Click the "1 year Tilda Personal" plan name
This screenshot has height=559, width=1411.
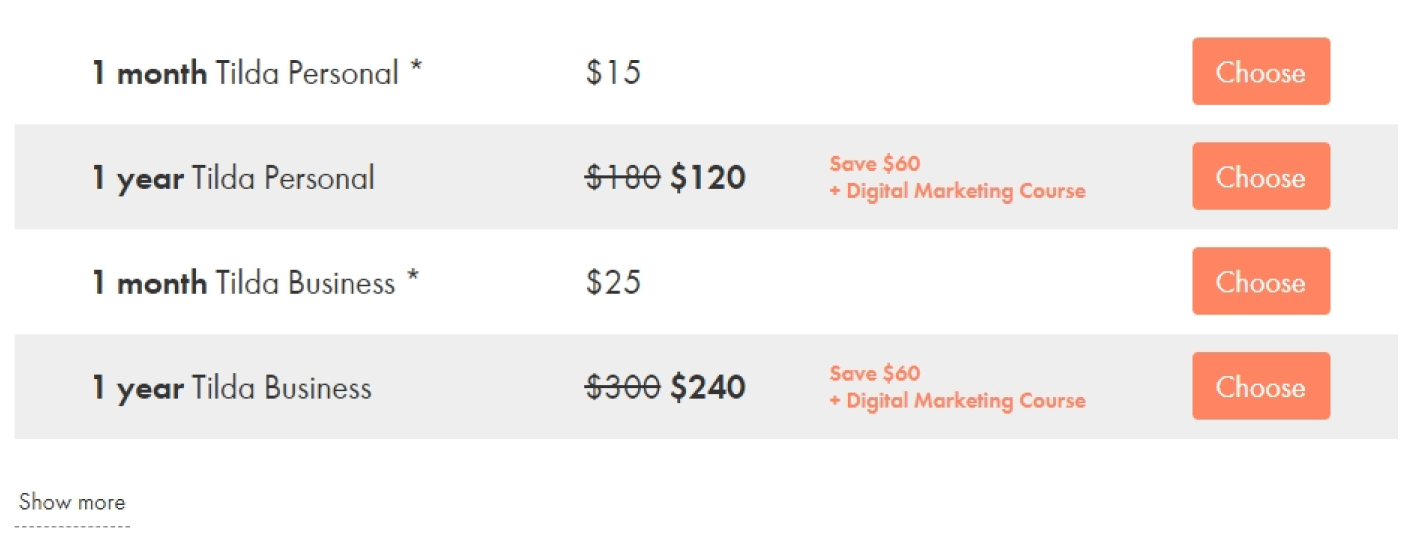point(233,178)
